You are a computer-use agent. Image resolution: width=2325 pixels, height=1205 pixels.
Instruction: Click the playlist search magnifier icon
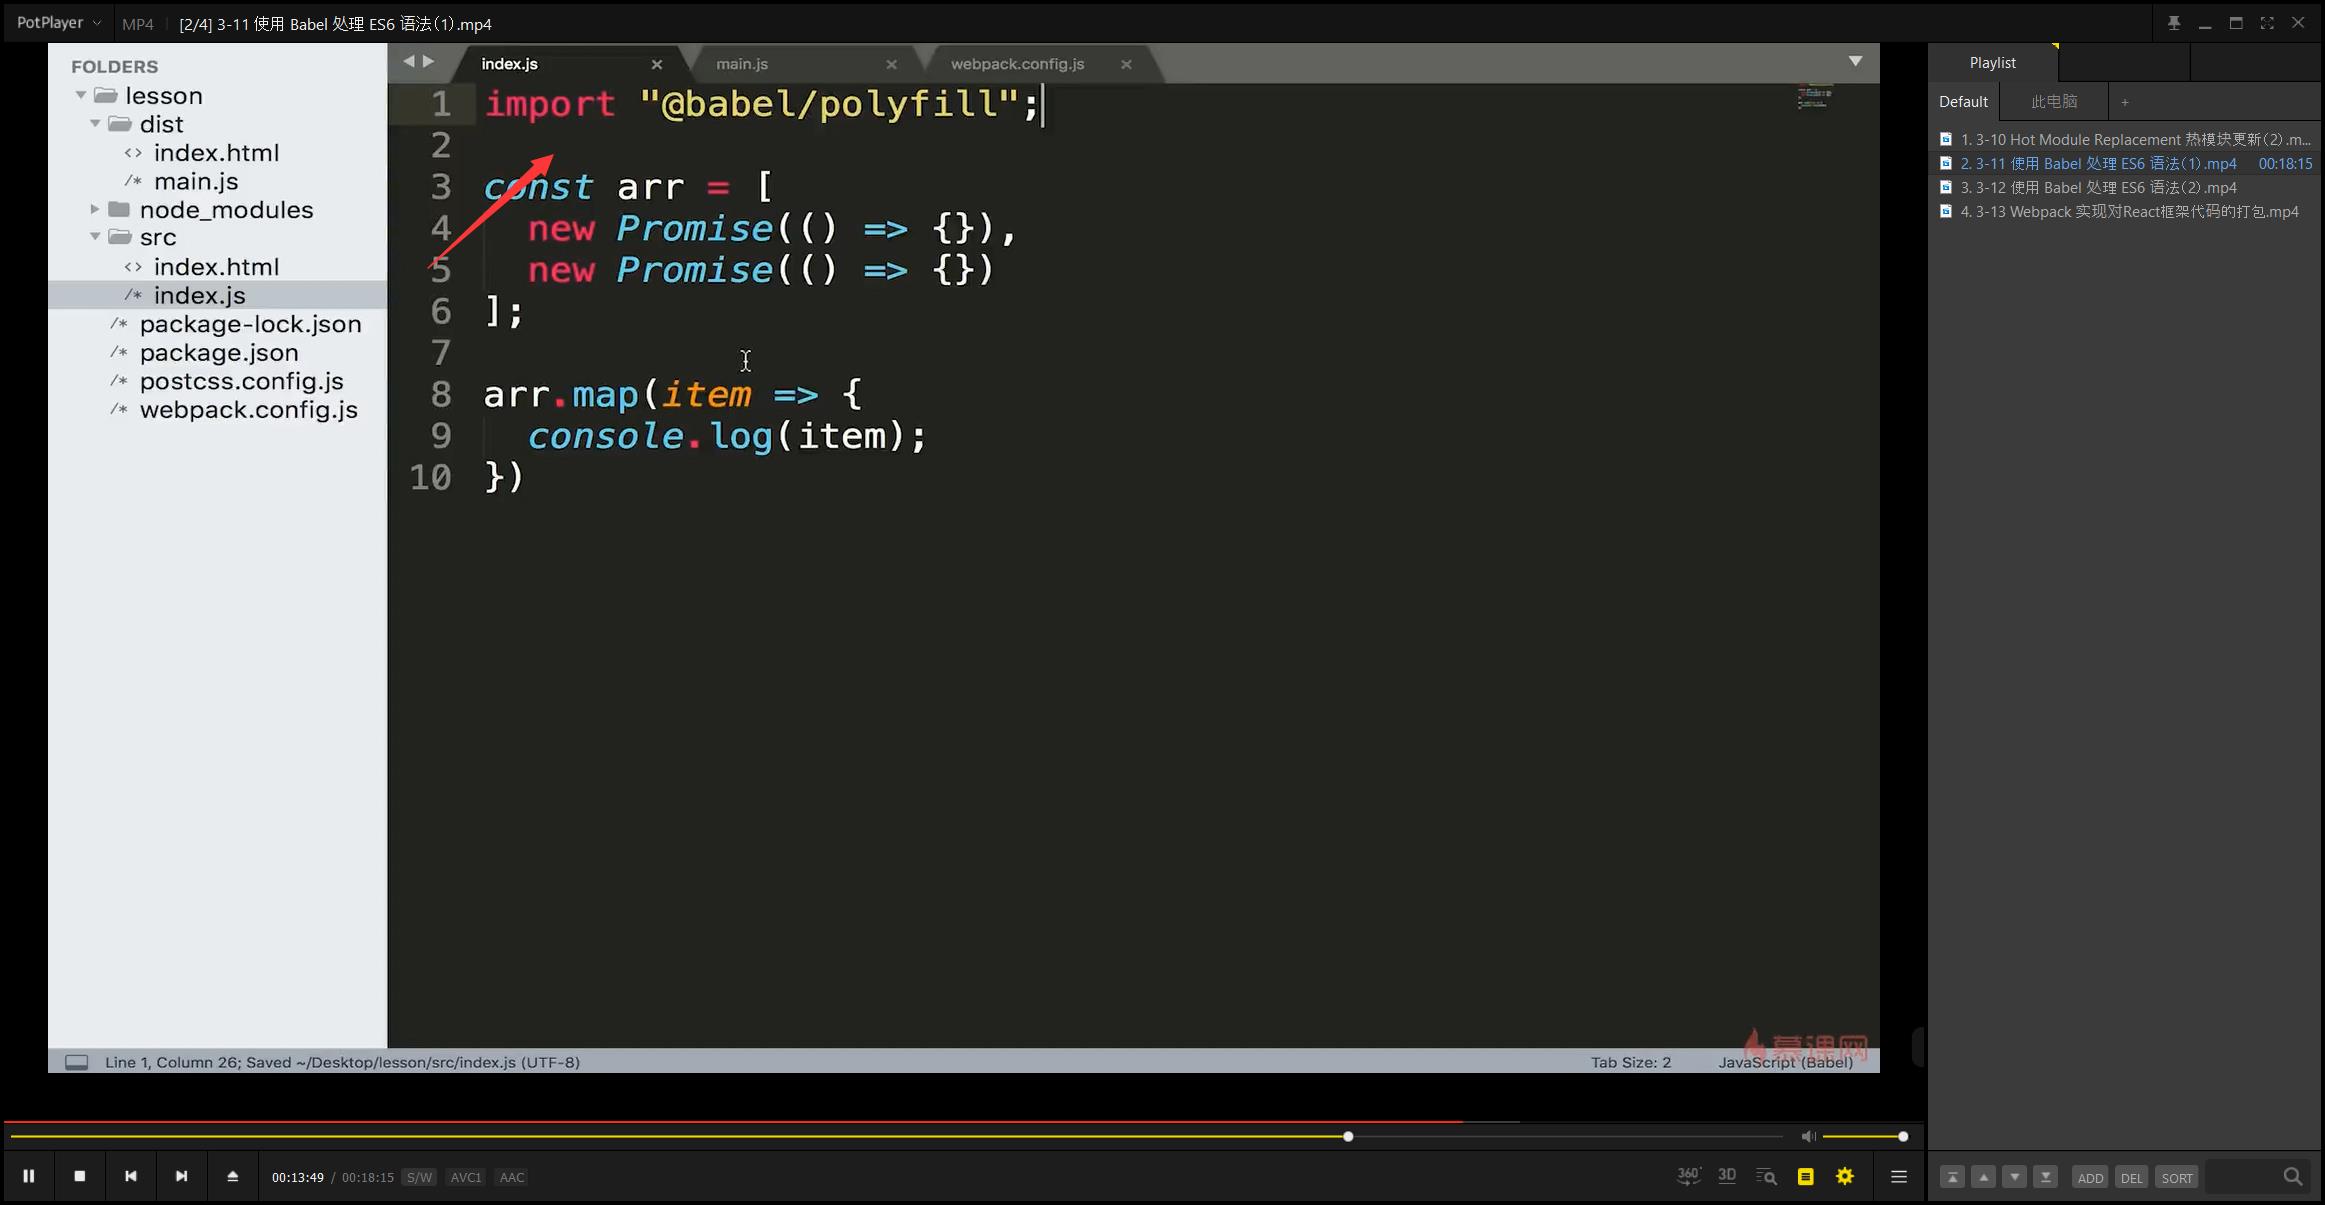click(2293, 1177)
